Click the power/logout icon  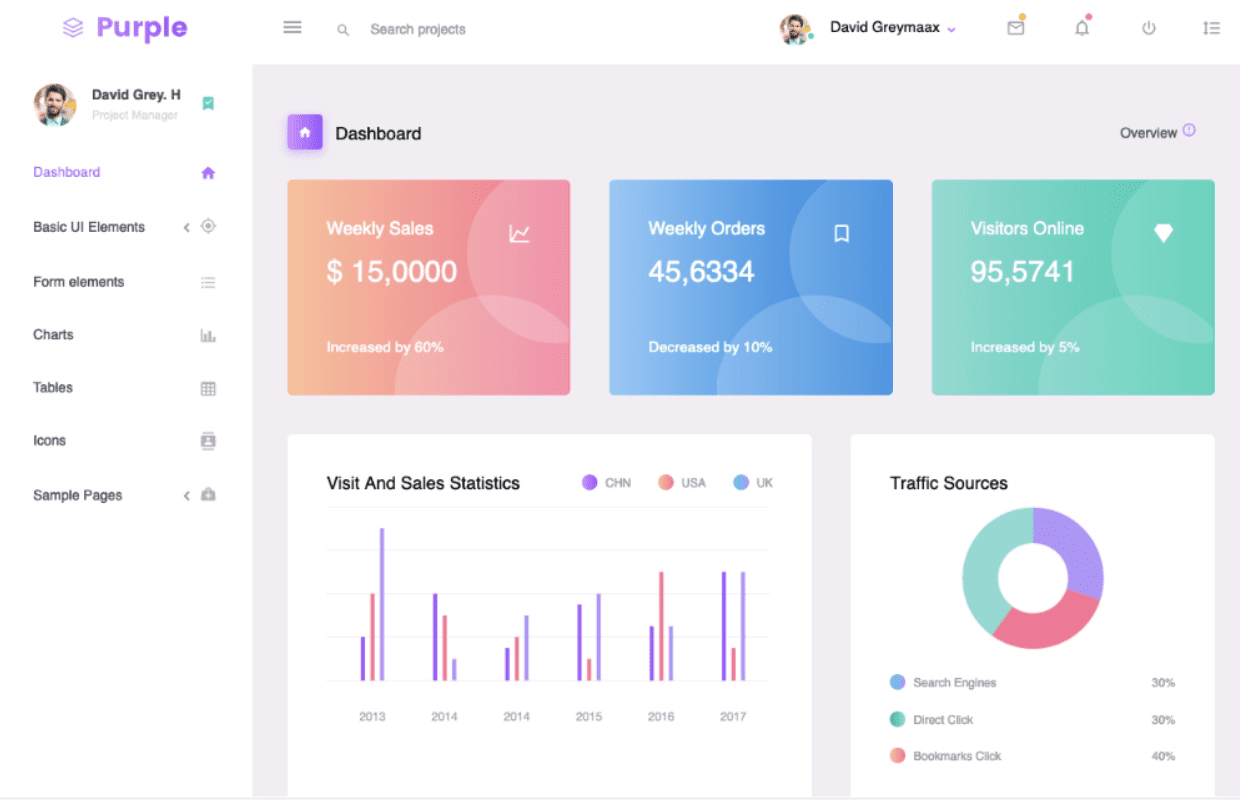coord(1148,28)
